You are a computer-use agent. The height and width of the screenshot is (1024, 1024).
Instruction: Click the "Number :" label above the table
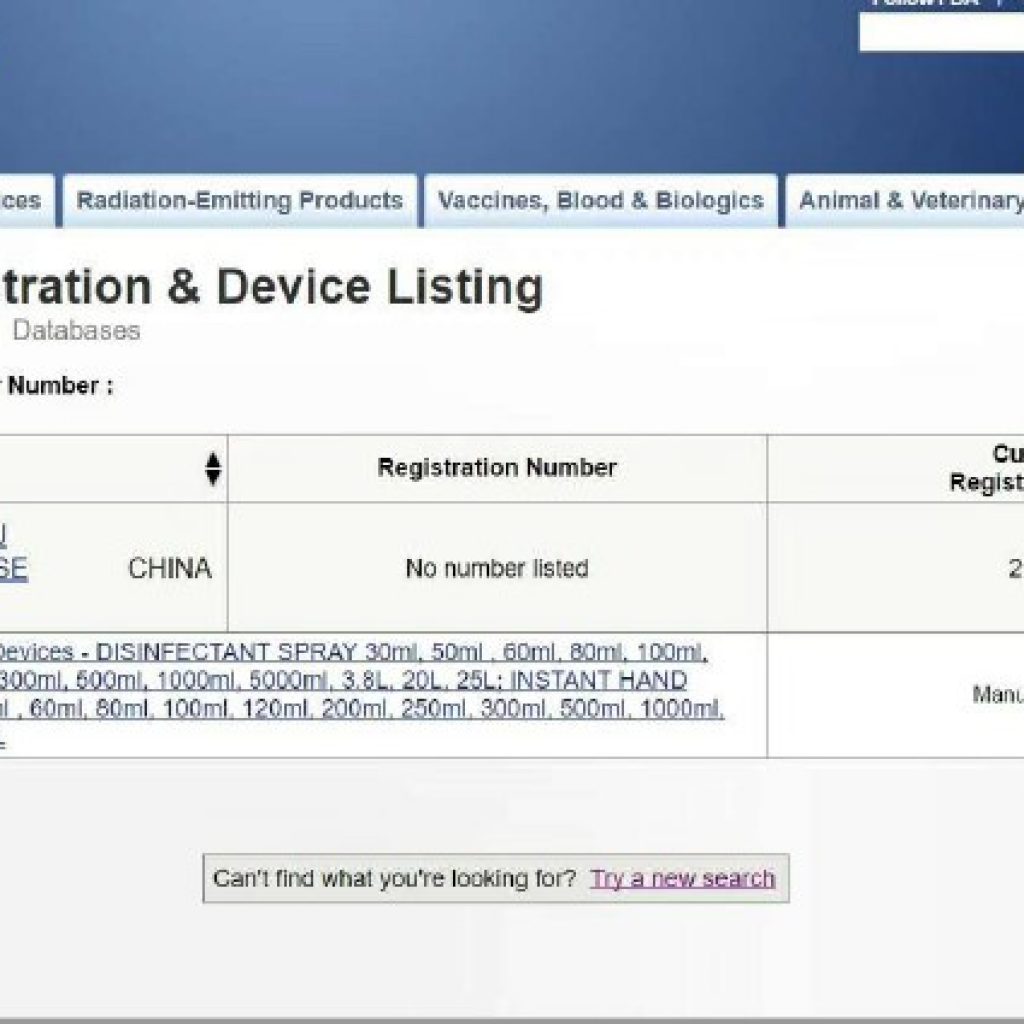coord(60,386)
